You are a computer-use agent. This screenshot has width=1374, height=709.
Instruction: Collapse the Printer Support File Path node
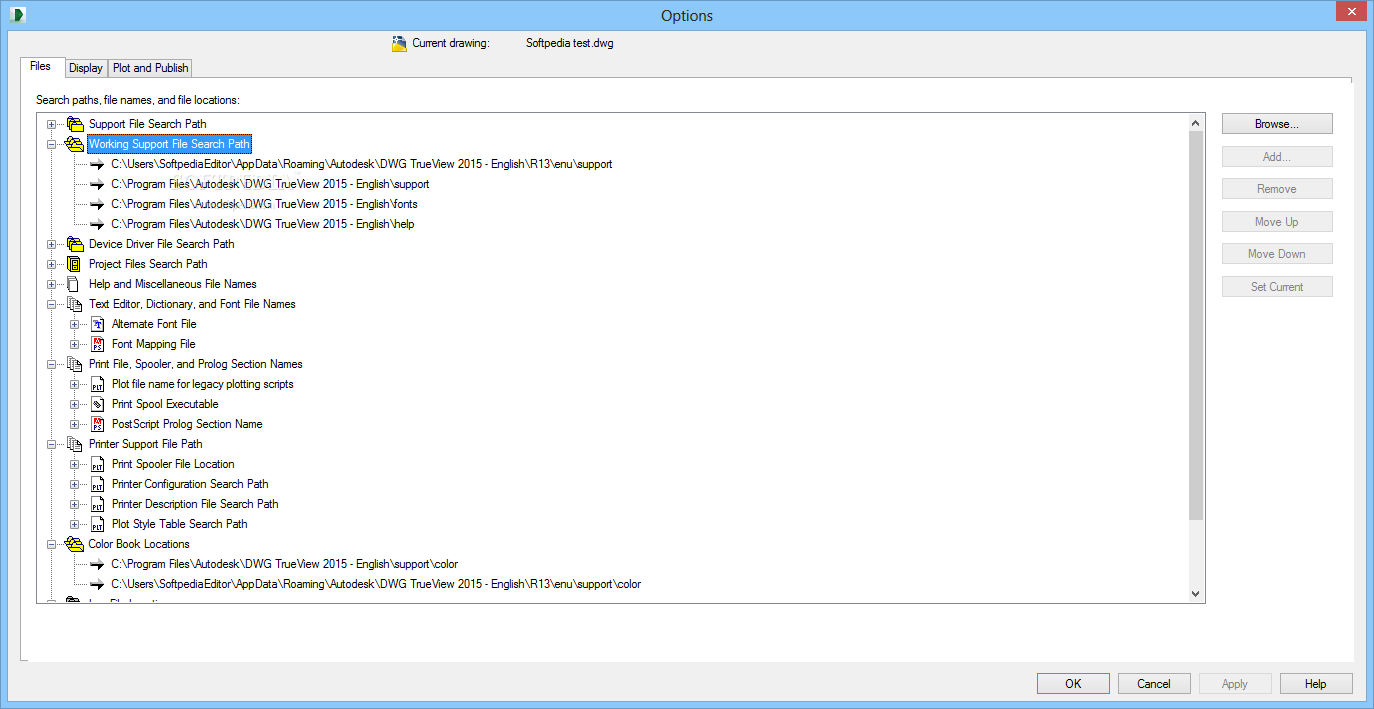click(x=52, y=444)
